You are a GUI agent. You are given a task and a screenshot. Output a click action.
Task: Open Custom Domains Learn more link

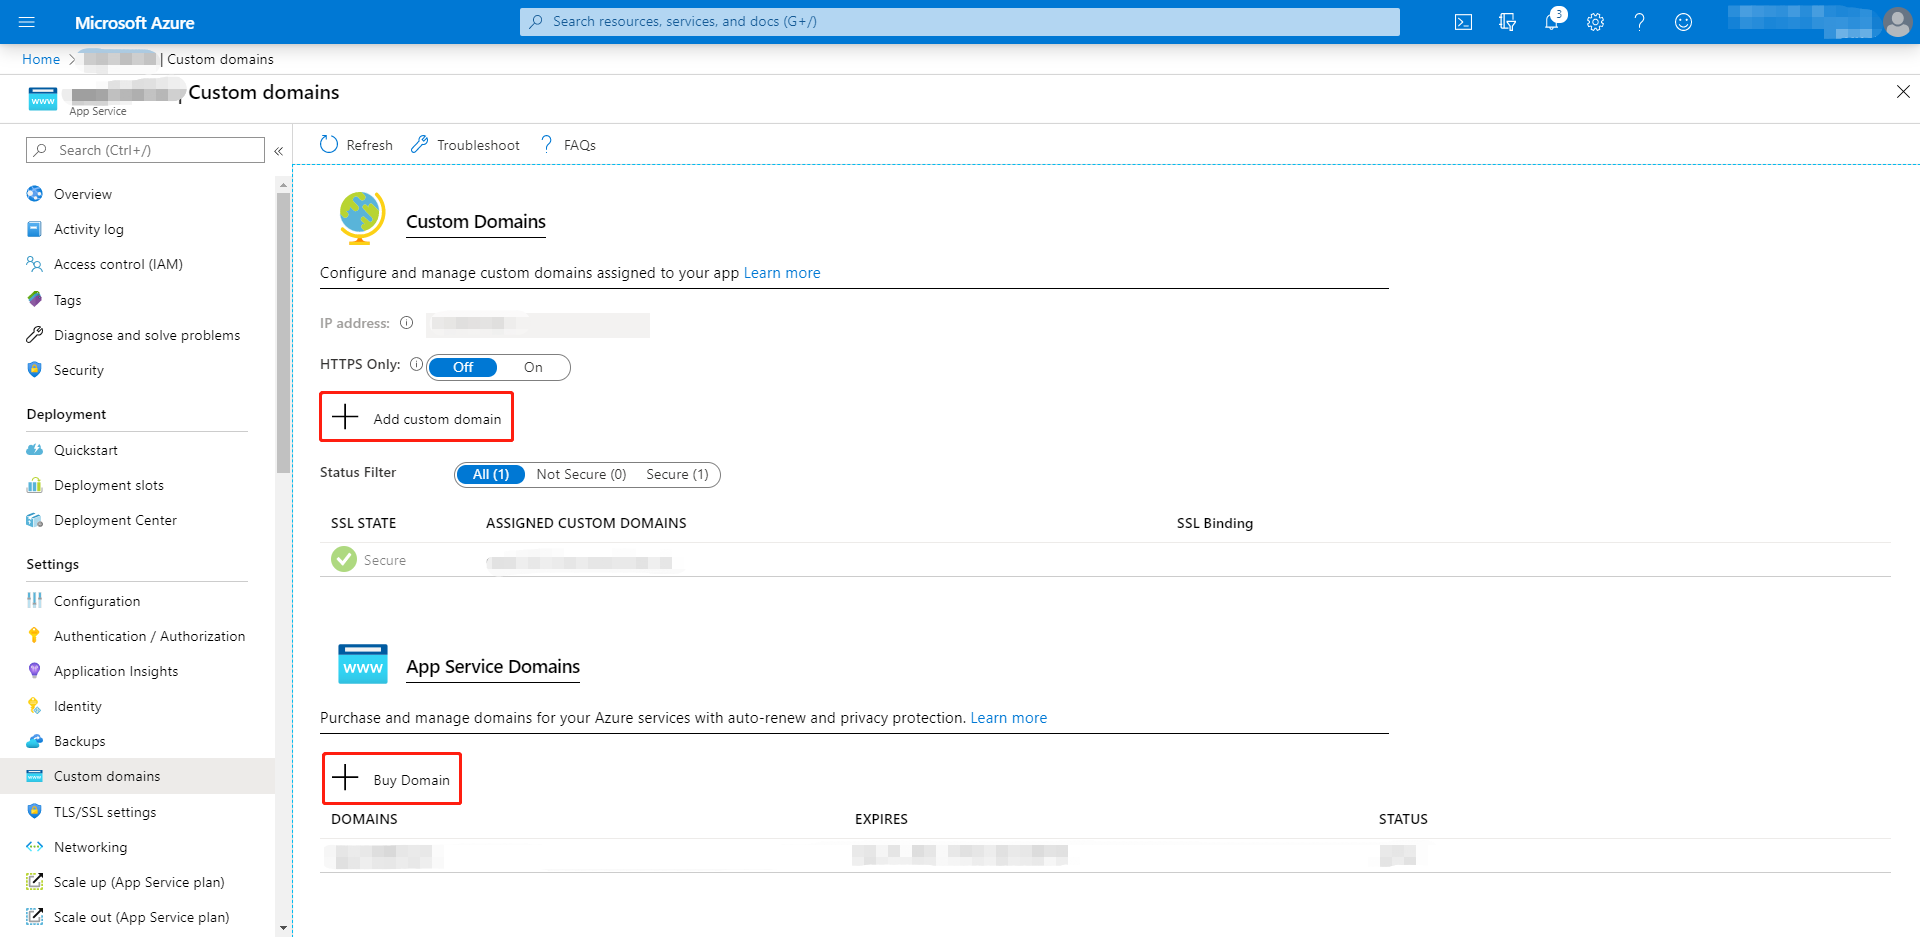coord(781,273)
